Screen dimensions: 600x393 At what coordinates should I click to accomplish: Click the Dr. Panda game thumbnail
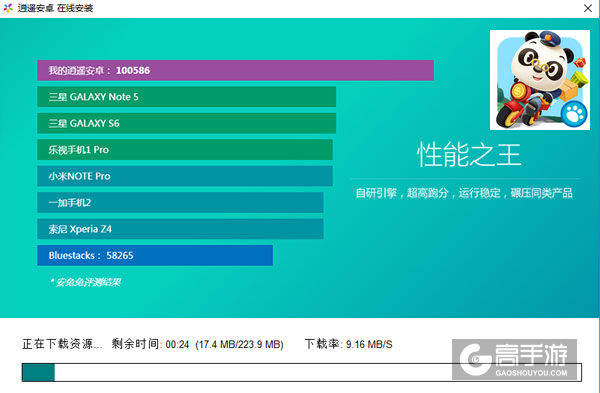point(540,80)
